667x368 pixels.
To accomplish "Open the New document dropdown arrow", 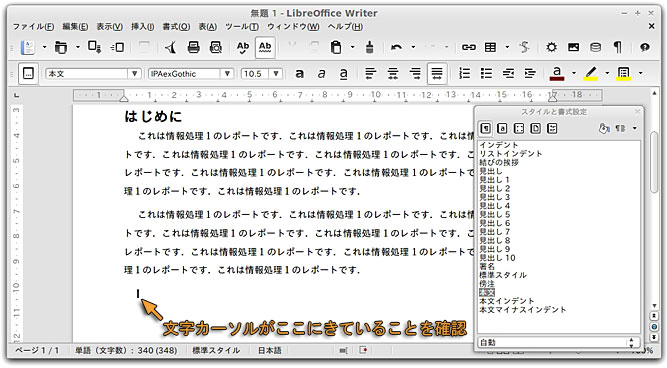I will click(x=44, y=47).
